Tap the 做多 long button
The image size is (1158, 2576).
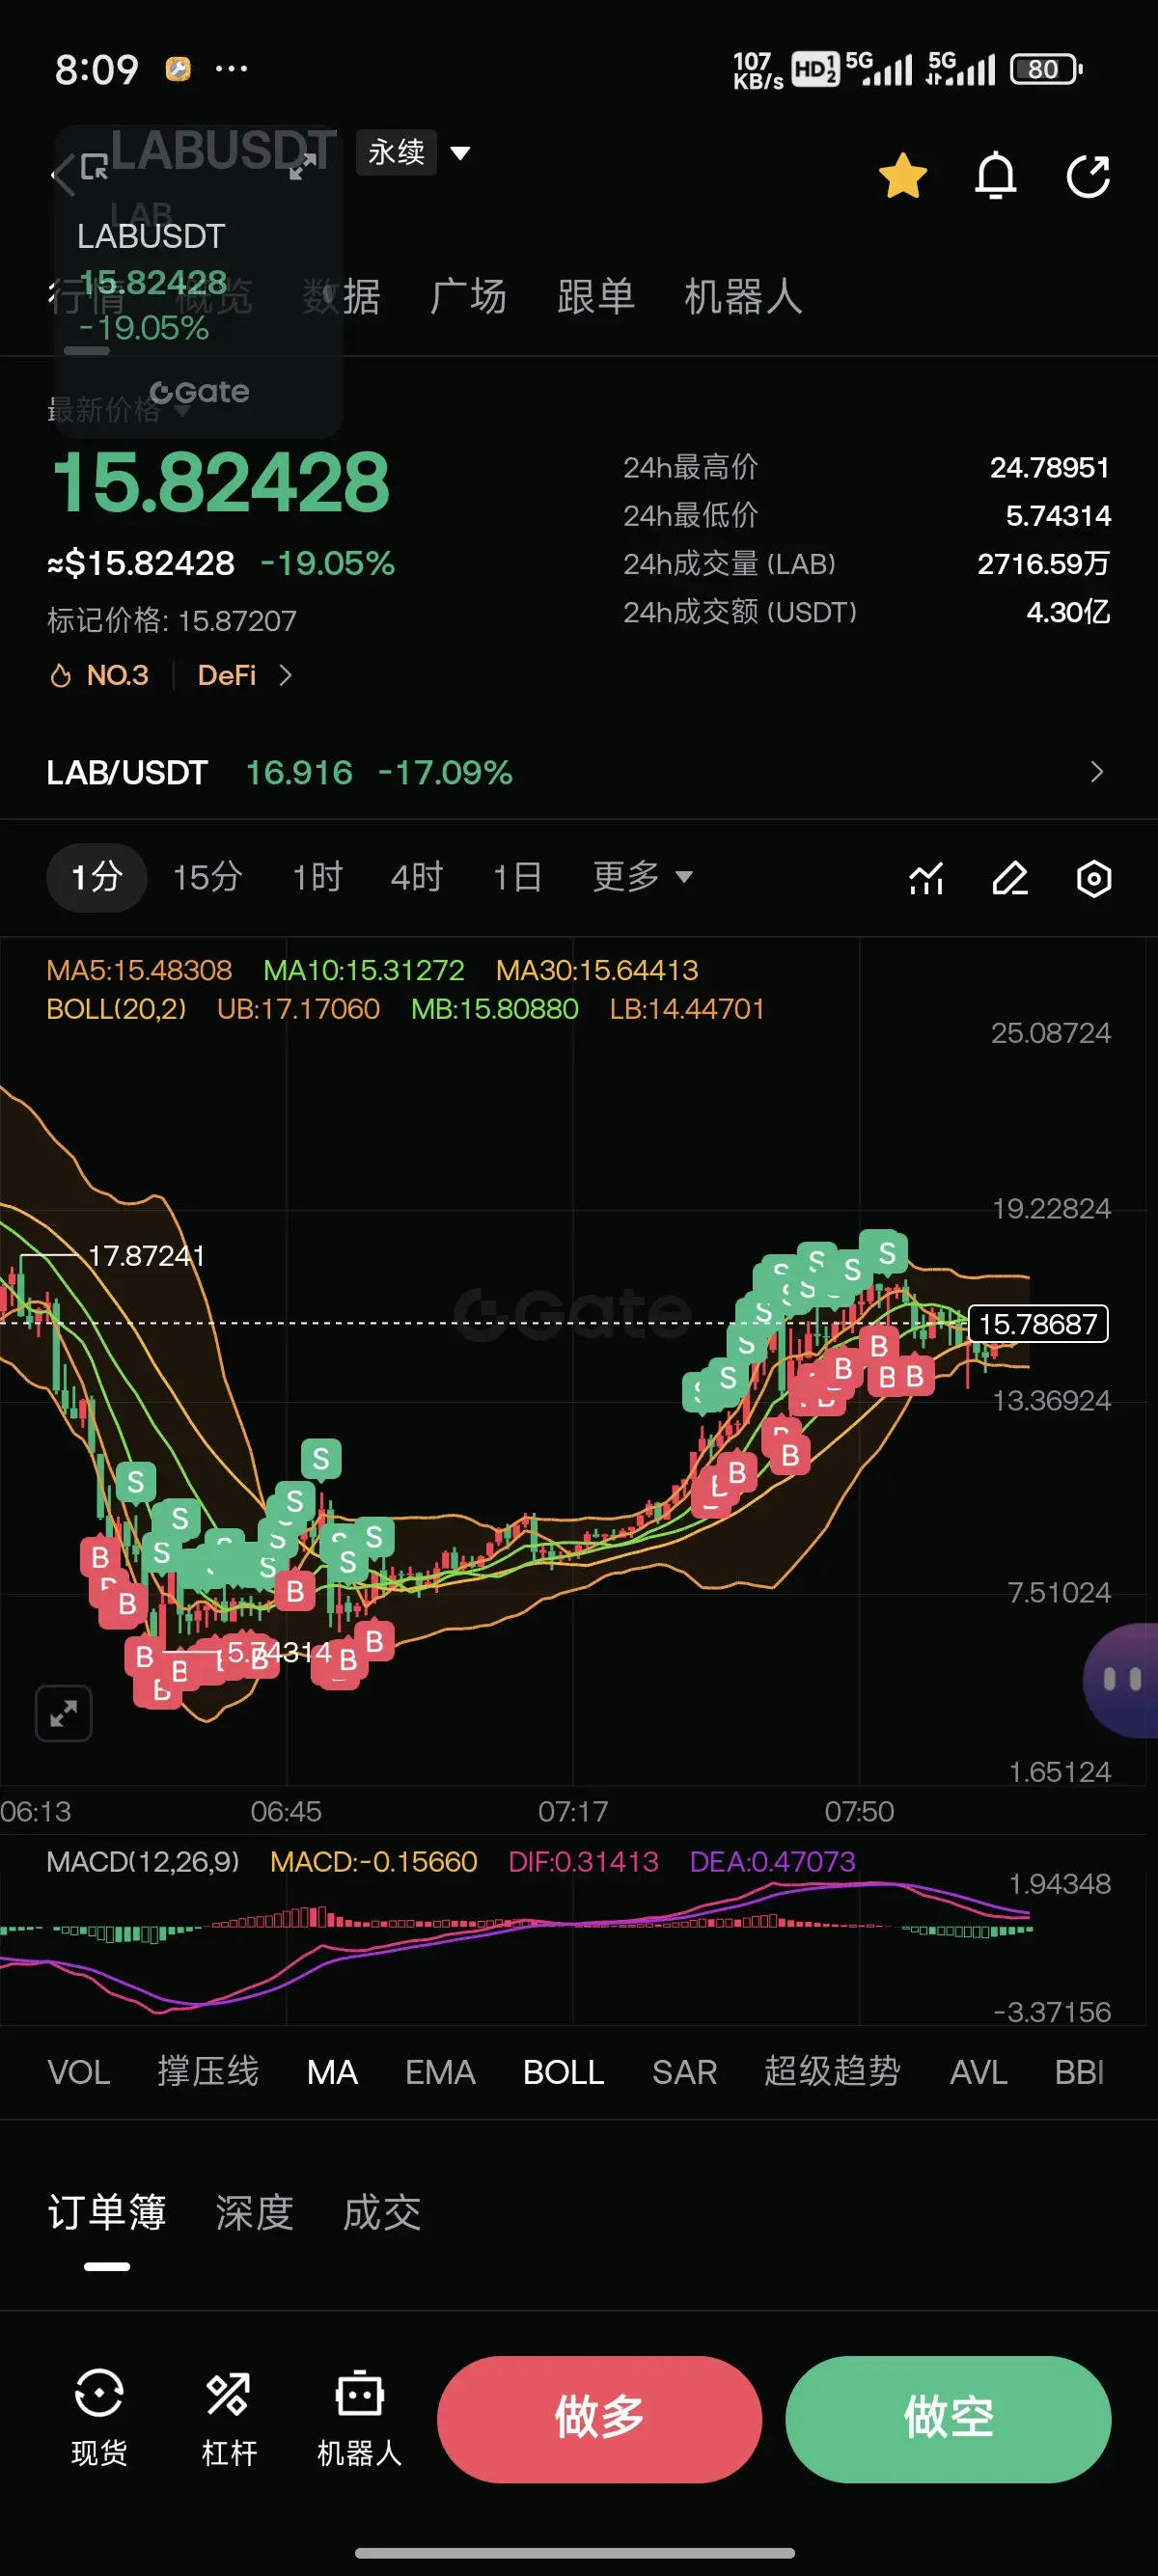tap(599, 2418)
